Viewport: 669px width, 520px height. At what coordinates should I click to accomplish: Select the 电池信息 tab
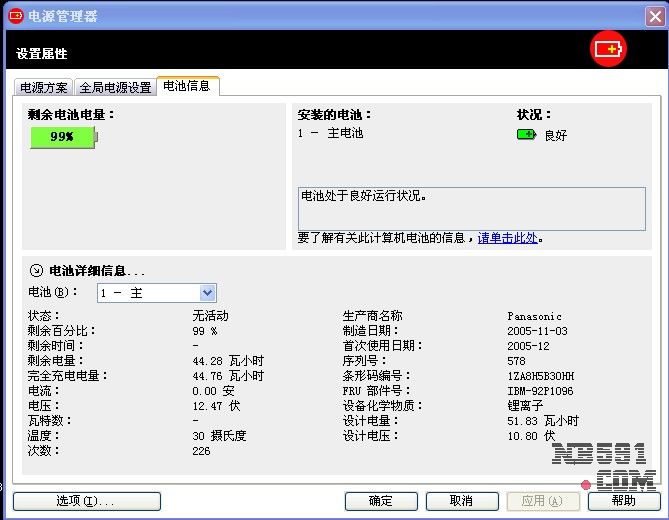point(188,86)
